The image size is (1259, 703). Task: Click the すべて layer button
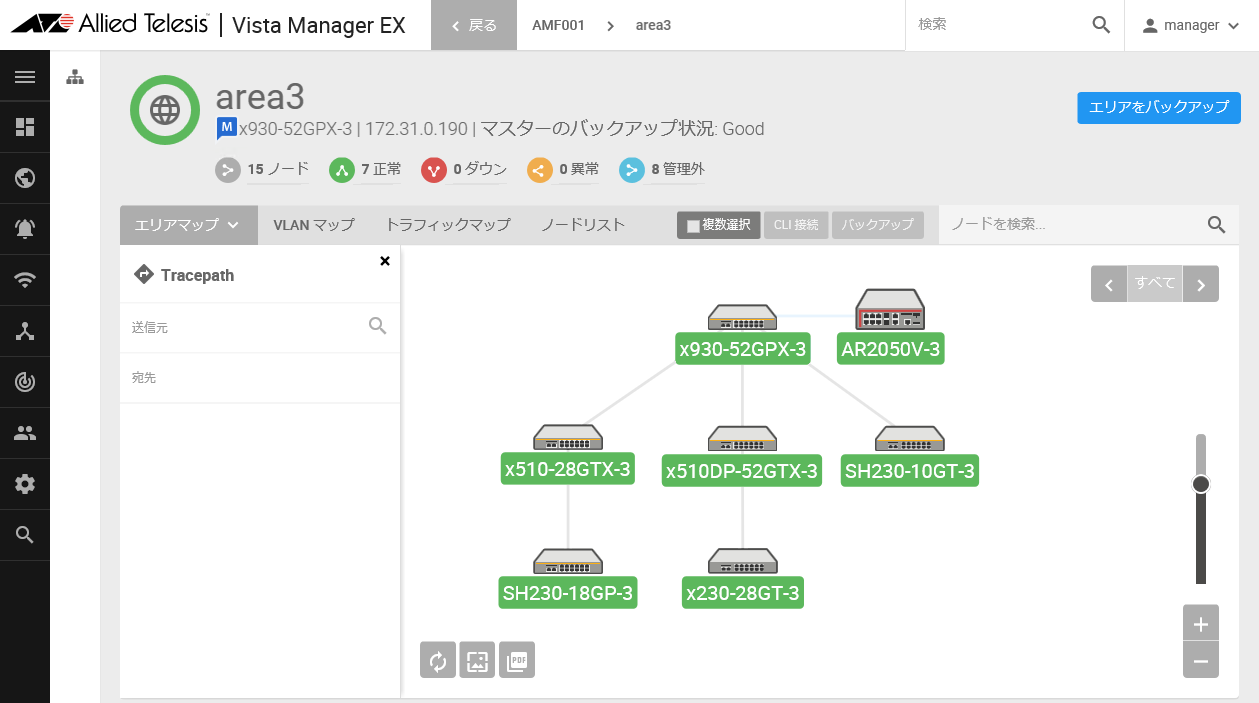[x=1155, y=284]
